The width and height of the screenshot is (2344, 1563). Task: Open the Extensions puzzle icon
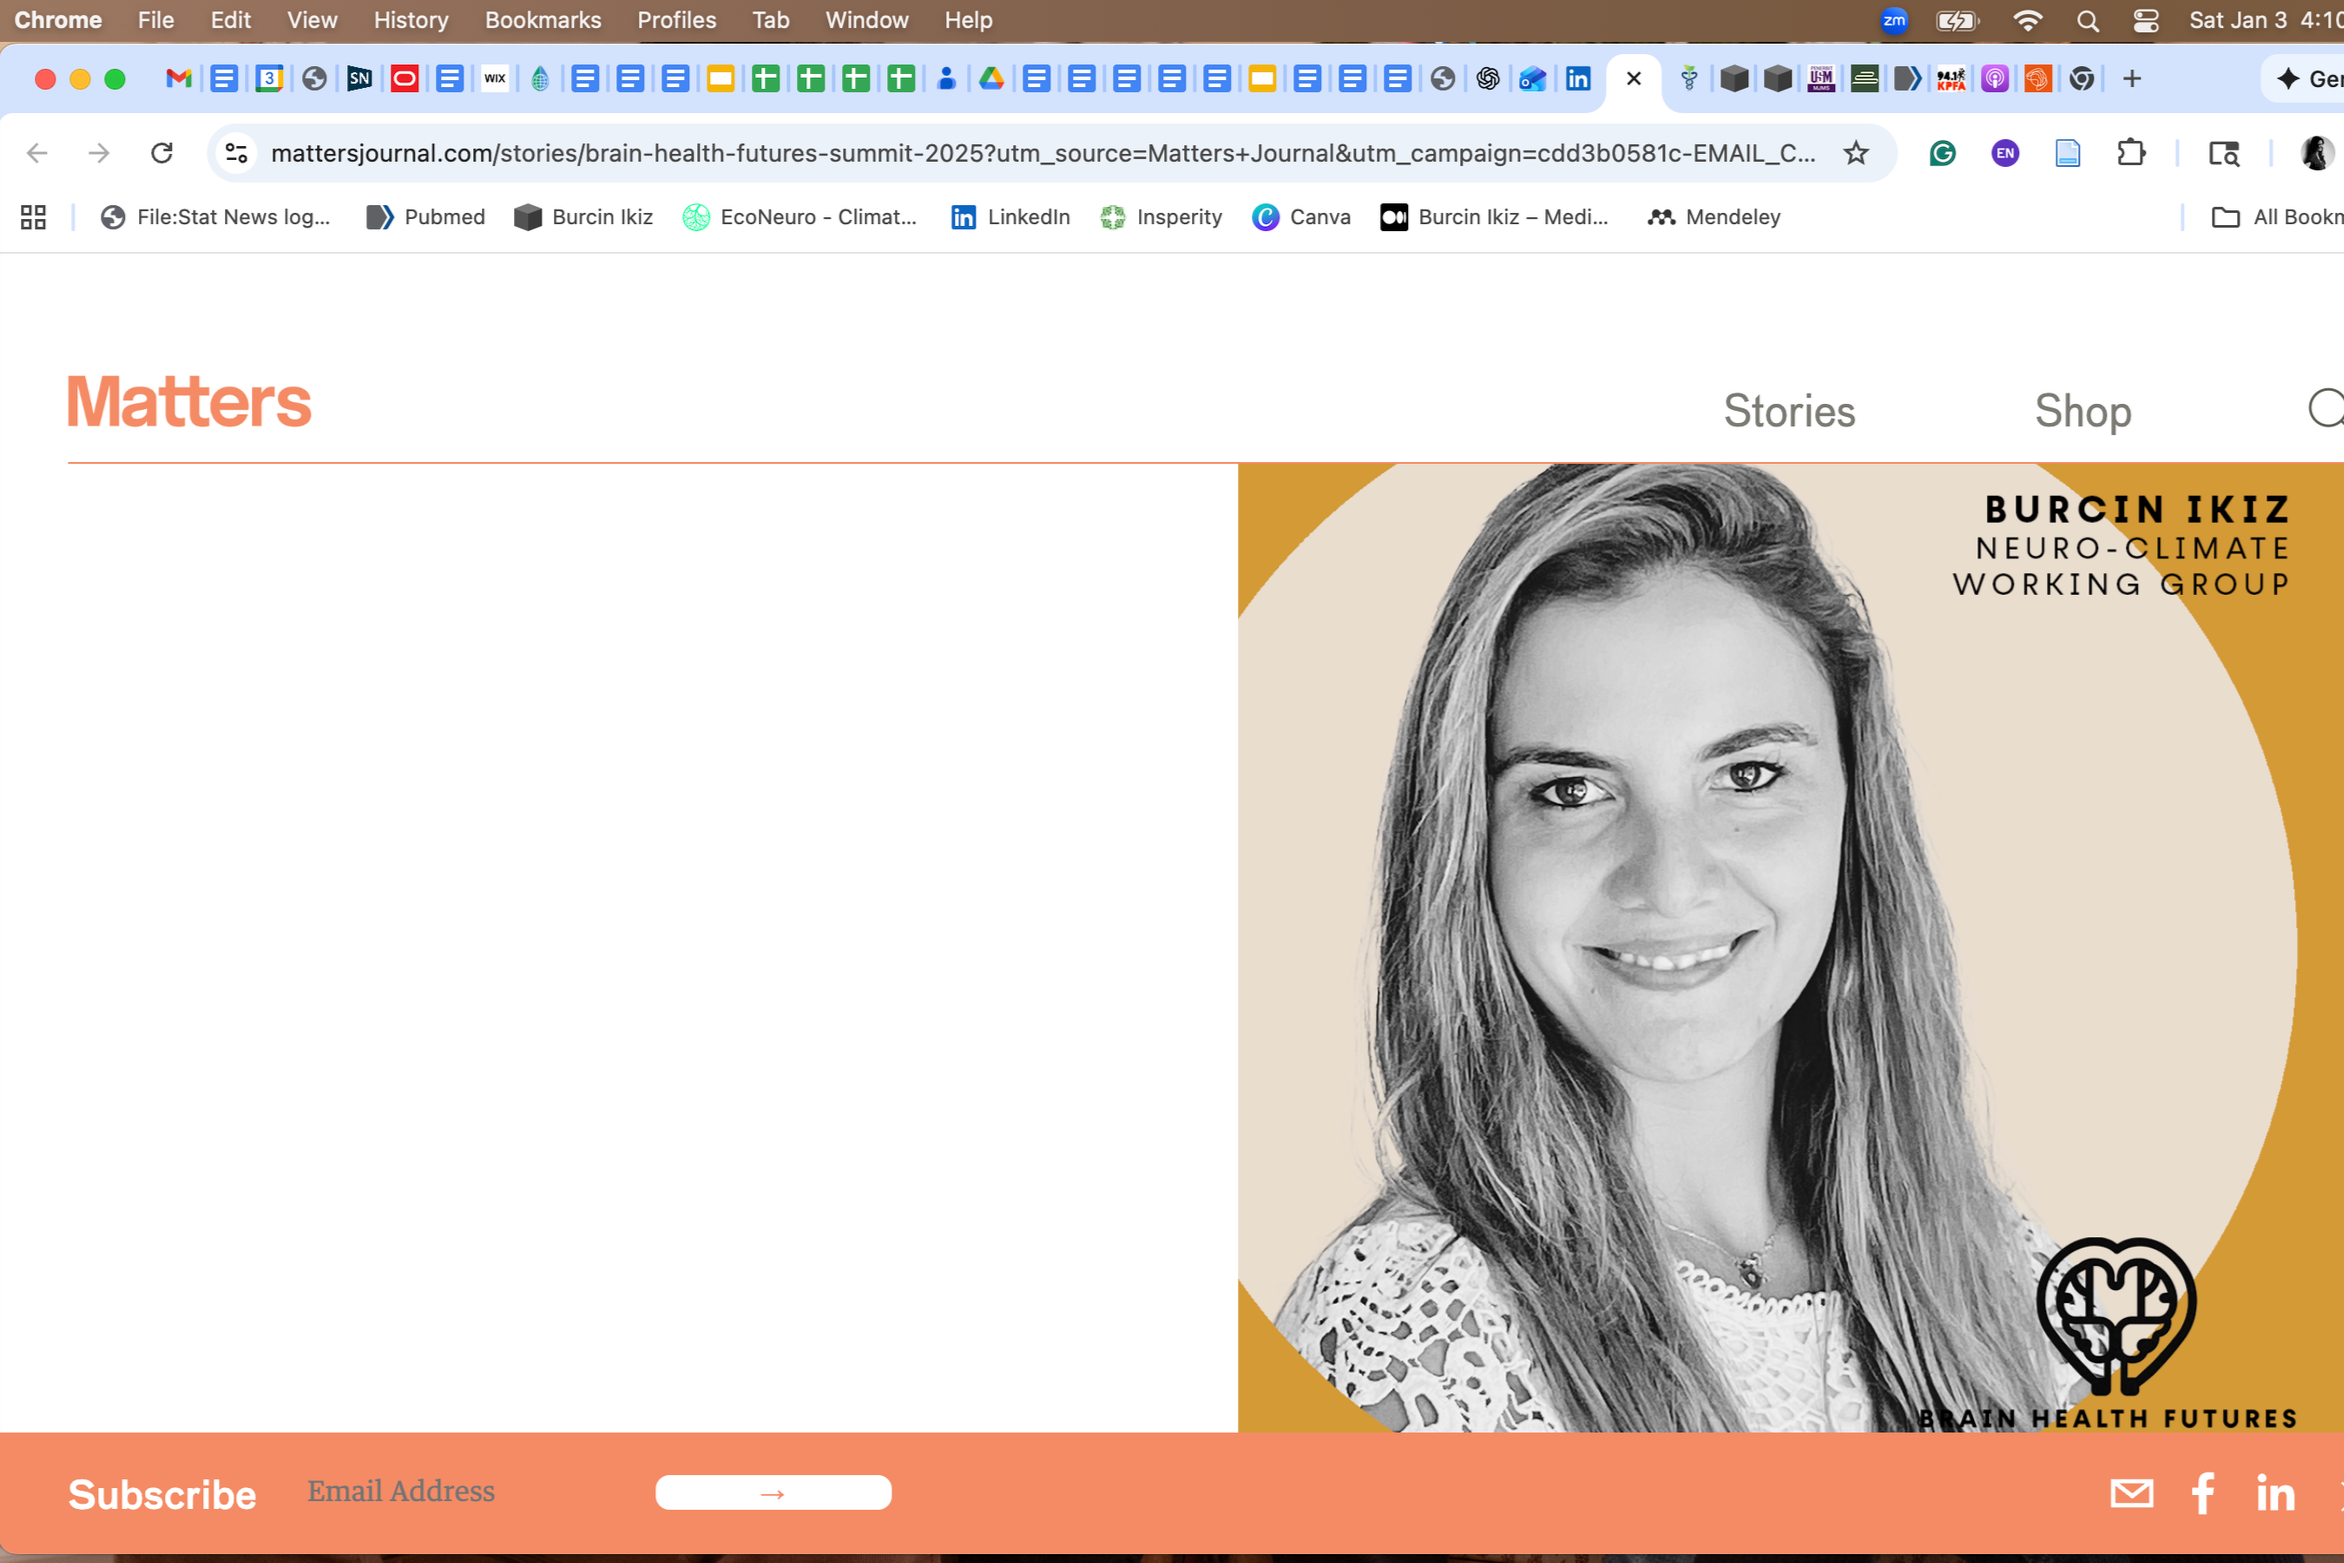pos(2130,153)
